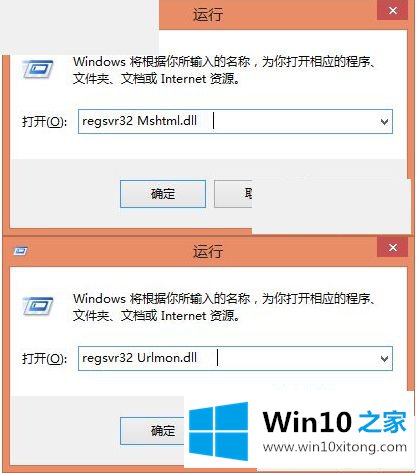
Task: Click the lower dialog's 运行 title bar
Action: coord(207,251)
